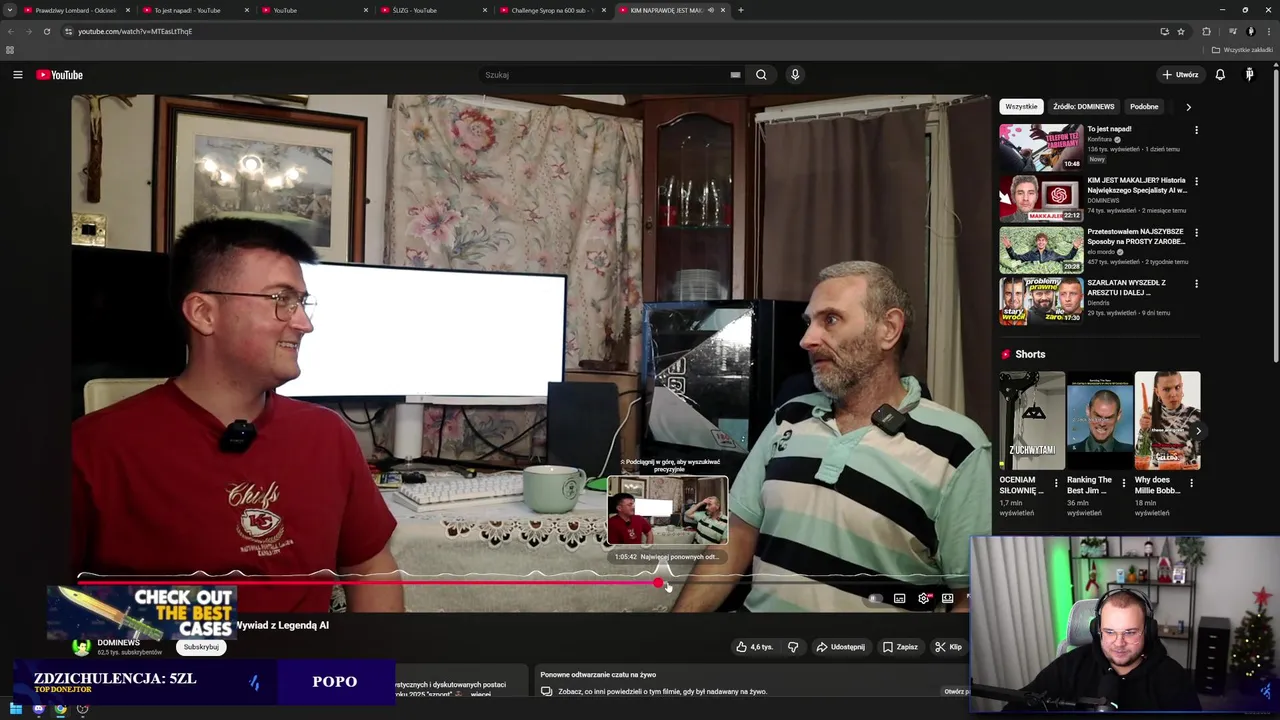Open the 'Utwórz' create menu
1280x720 pixels.
[1180, 75]
